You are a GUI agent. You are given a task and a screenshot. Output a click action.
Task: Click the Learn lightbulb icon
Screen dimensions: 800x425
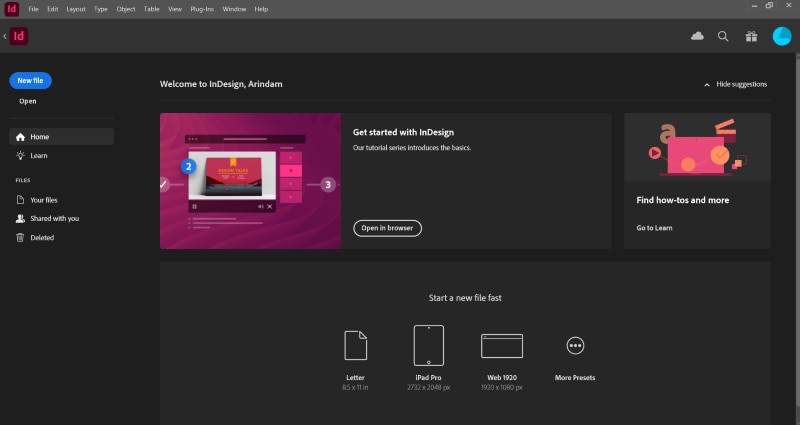tap(20, 156)
